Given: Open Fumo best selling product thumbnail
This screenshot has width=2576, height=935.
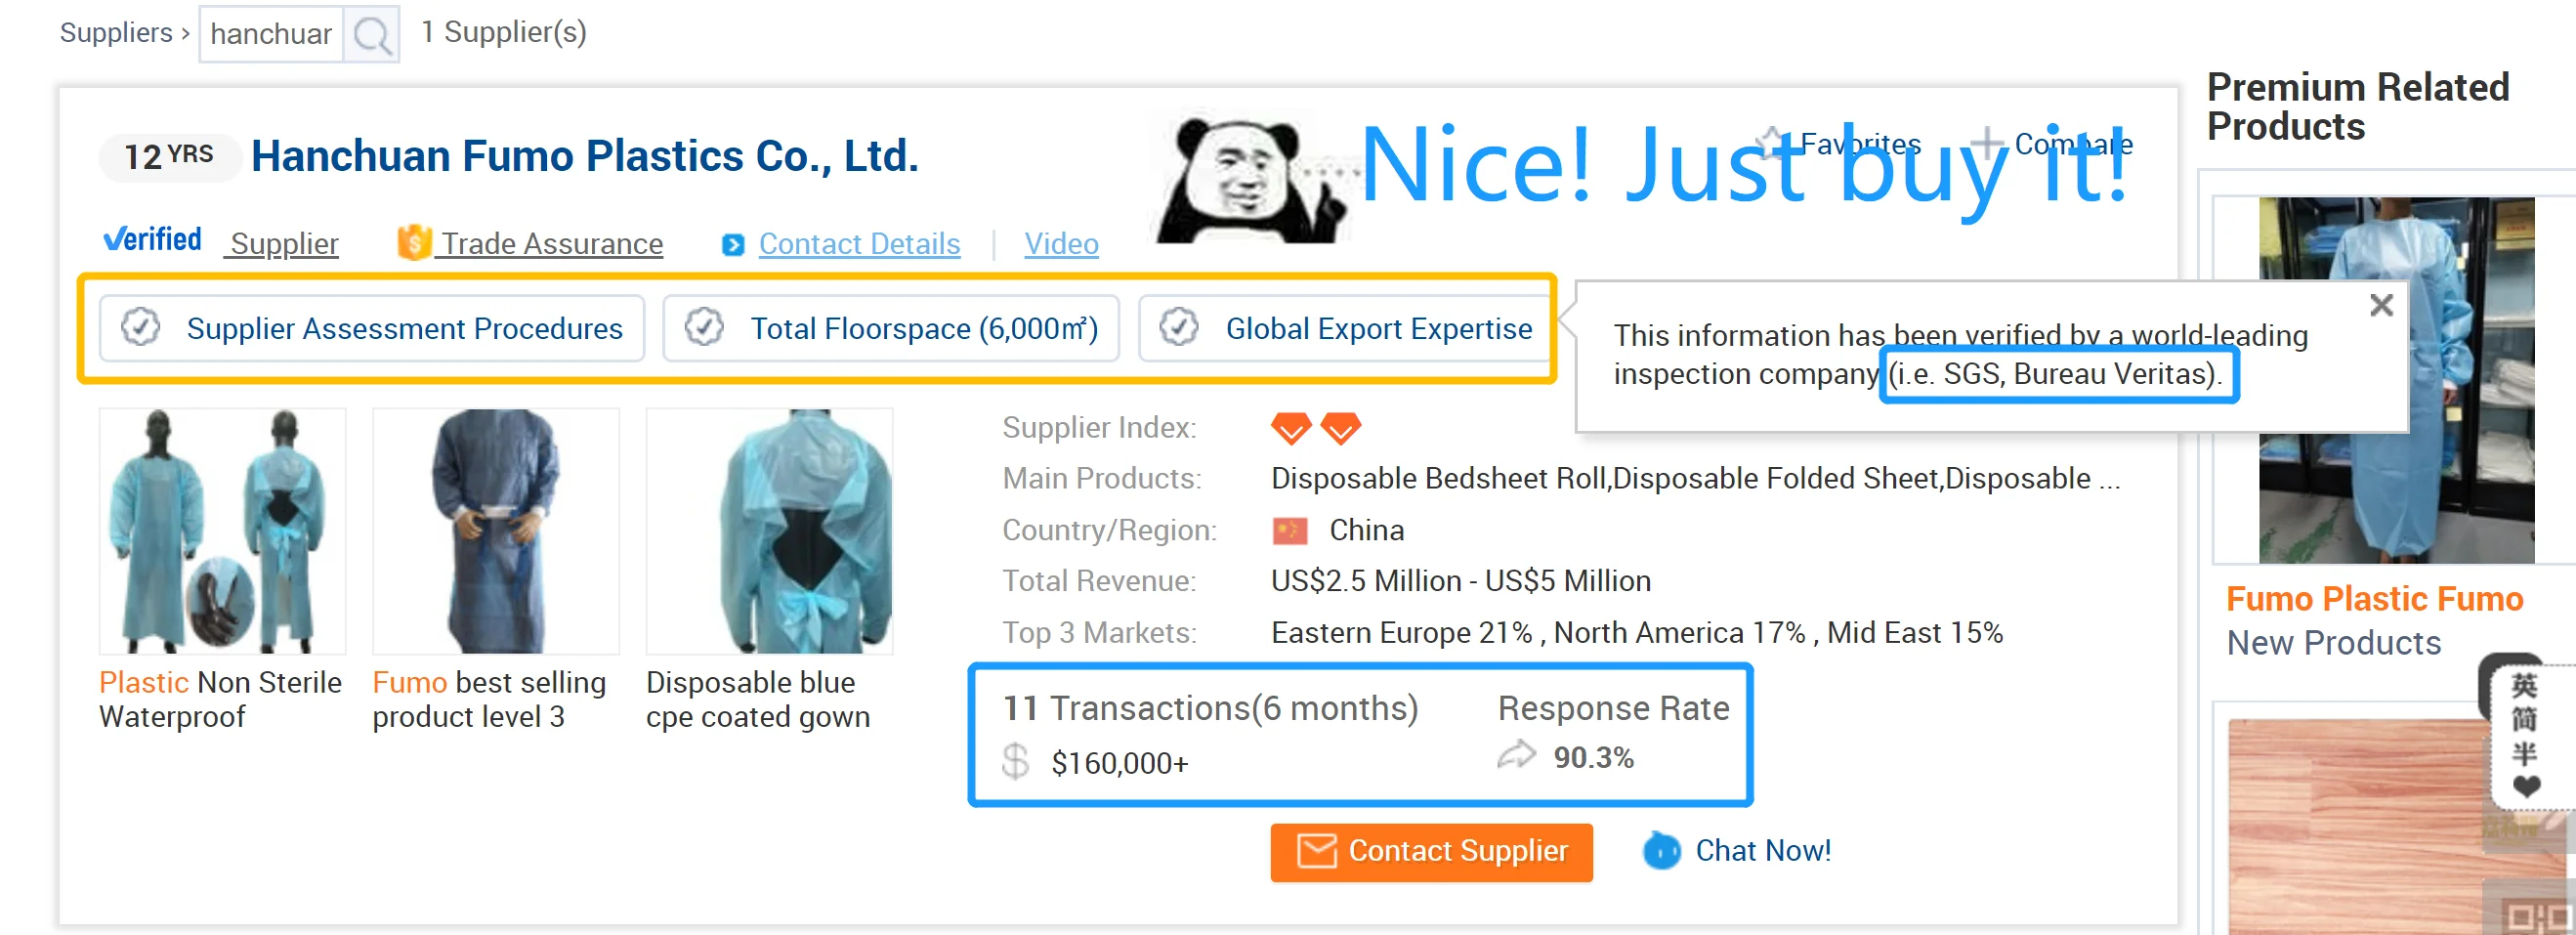Looking at the screenshot, I should coord(495,531).
